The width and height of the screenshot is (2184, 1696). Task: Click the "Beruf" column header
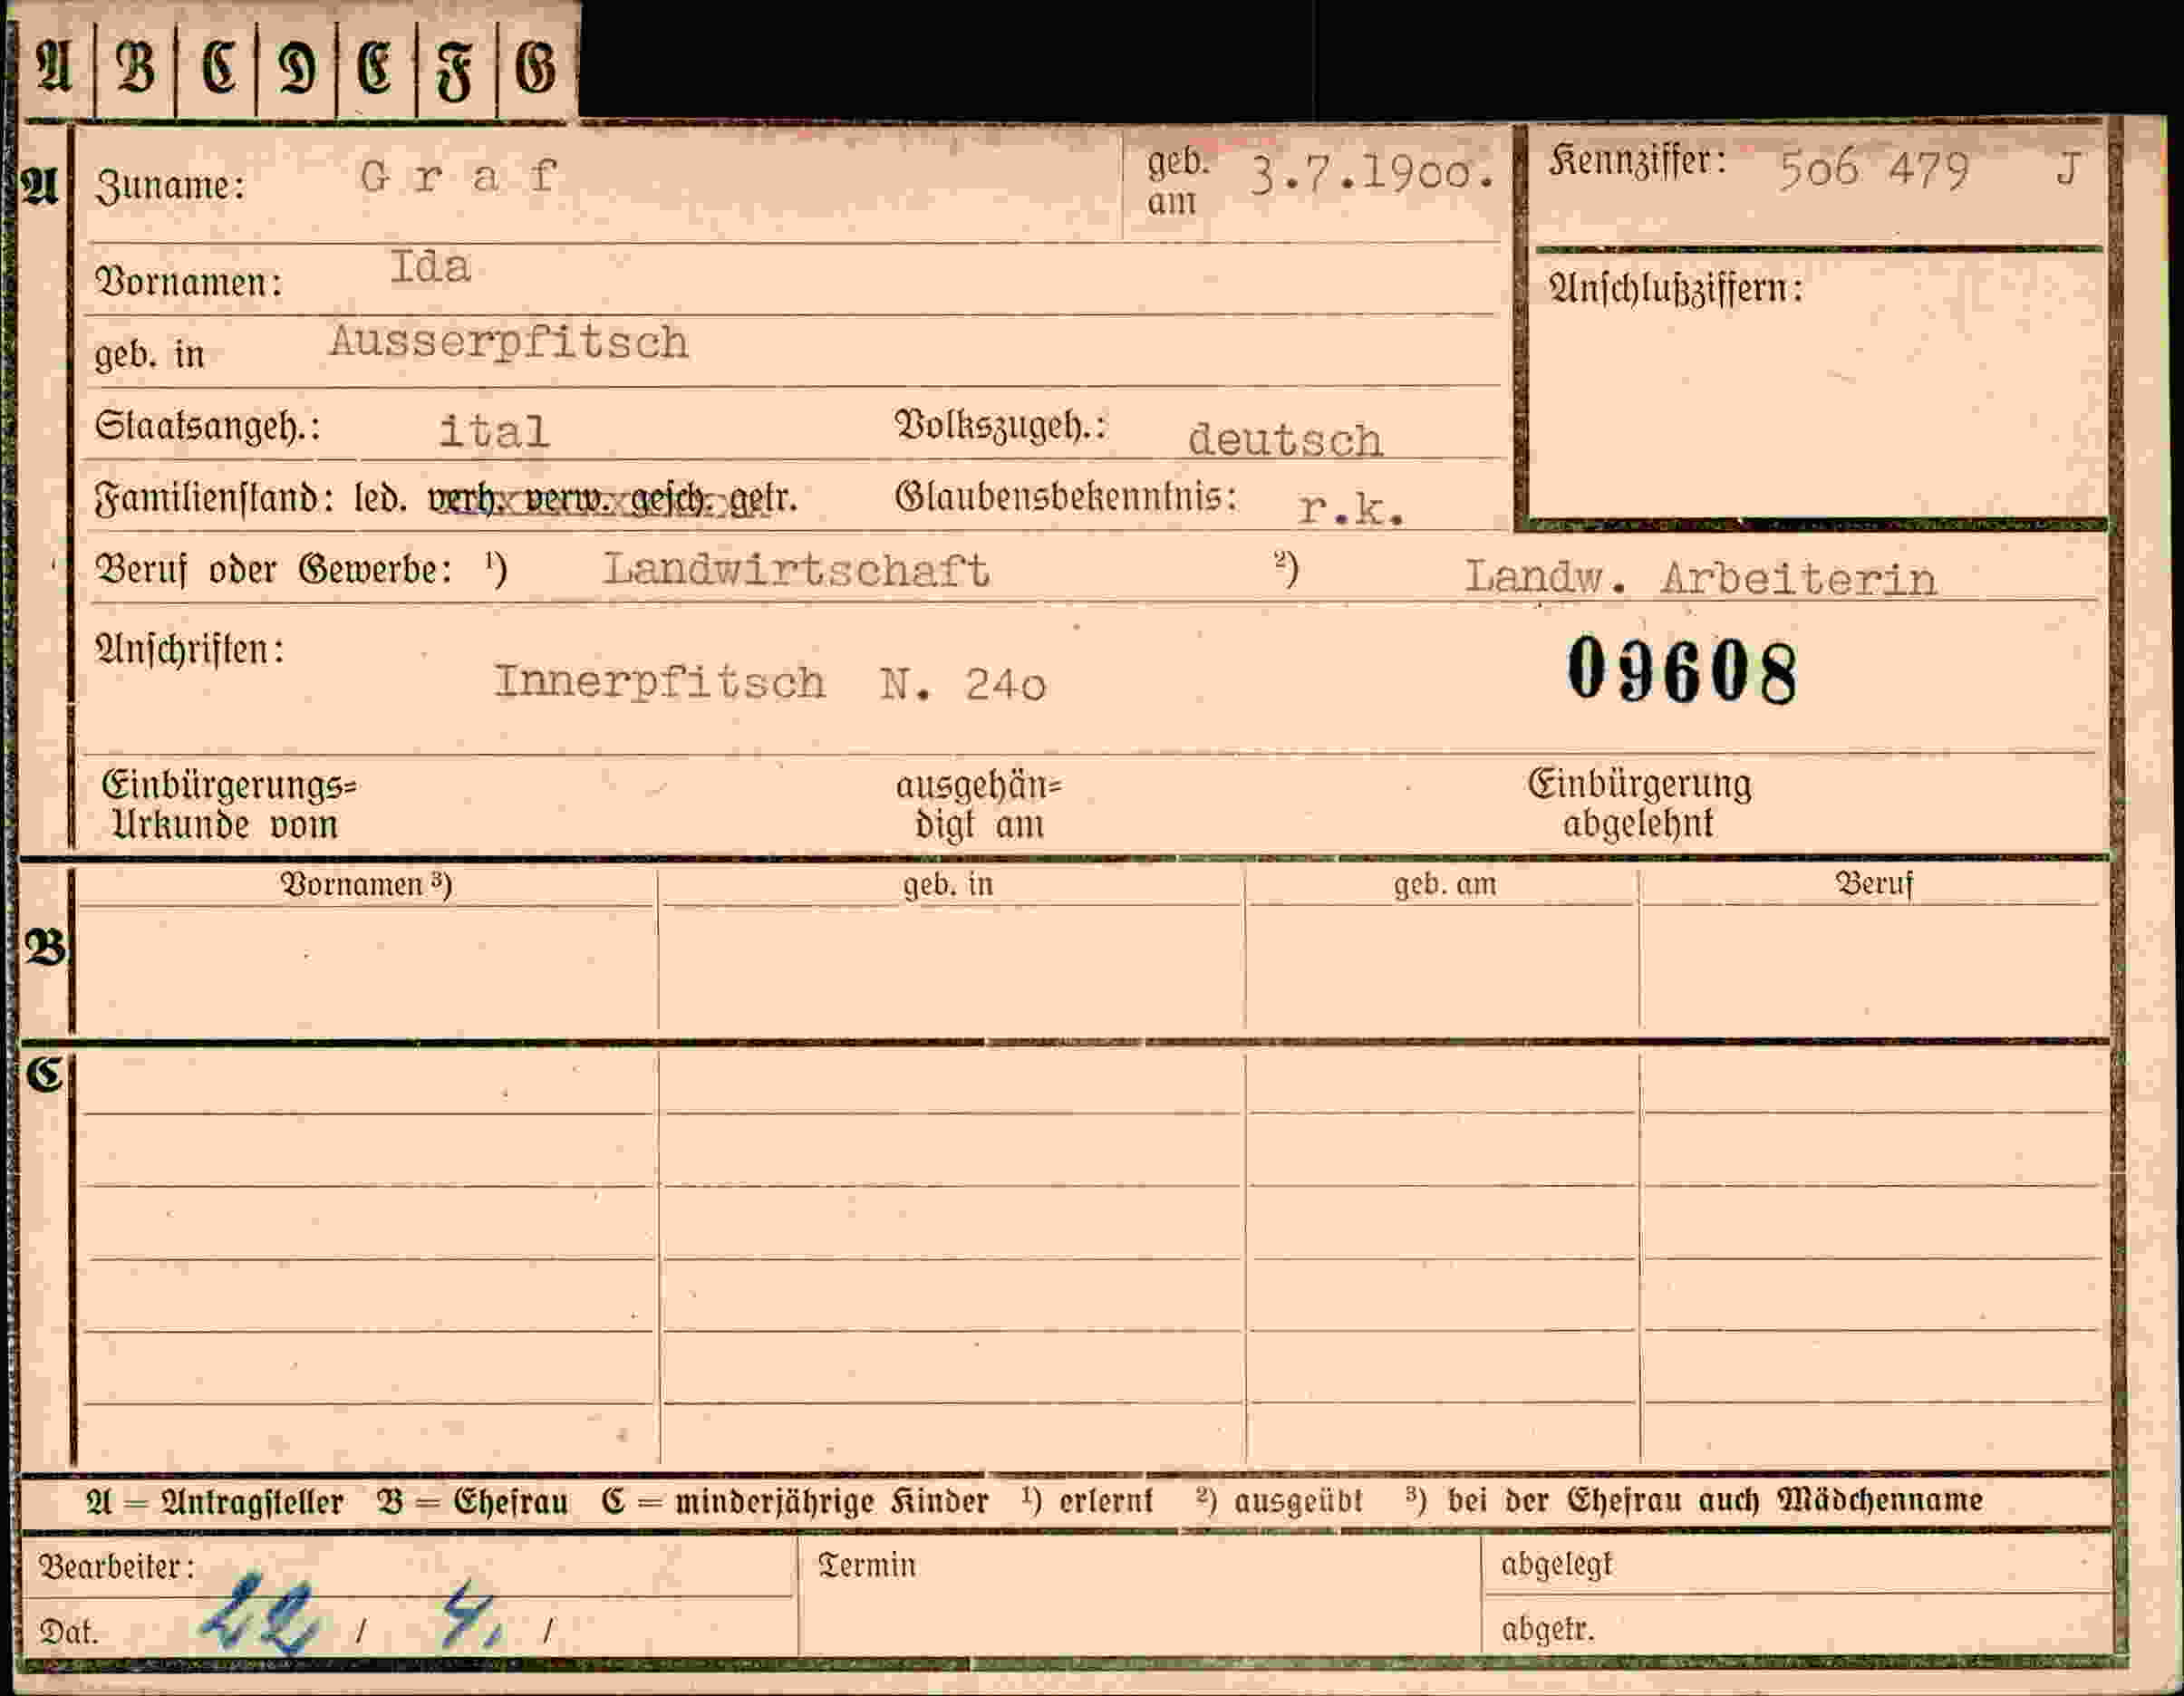tap(1874, 883)
